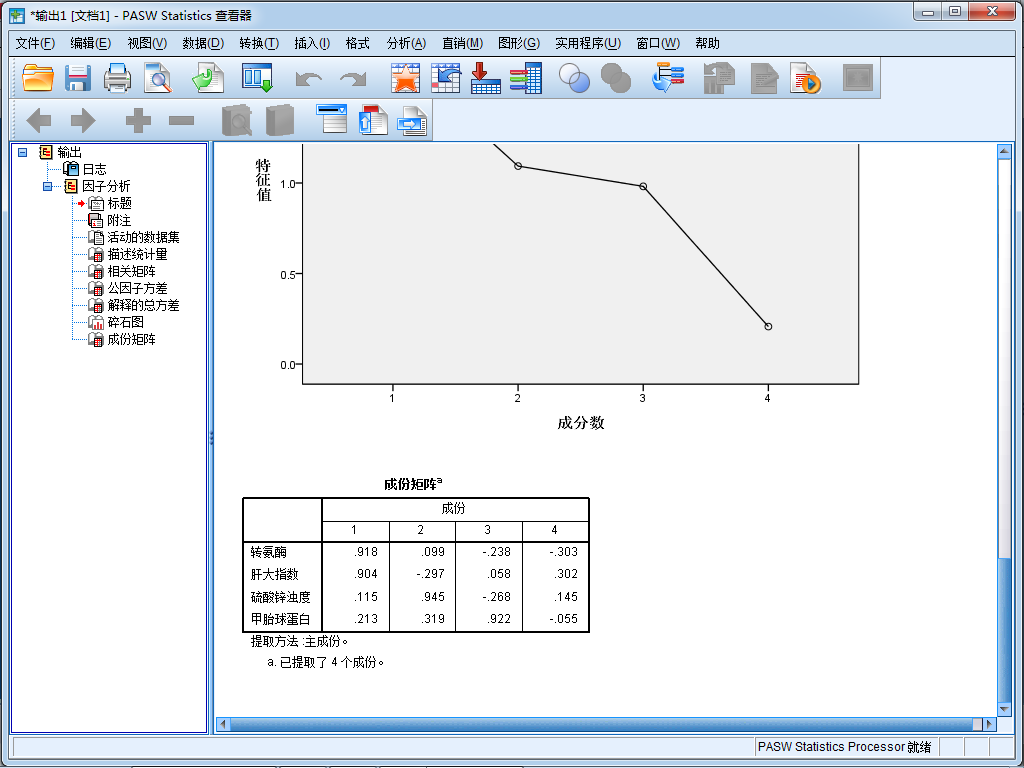Click the gray book with magnifier icon

point(236,120)
